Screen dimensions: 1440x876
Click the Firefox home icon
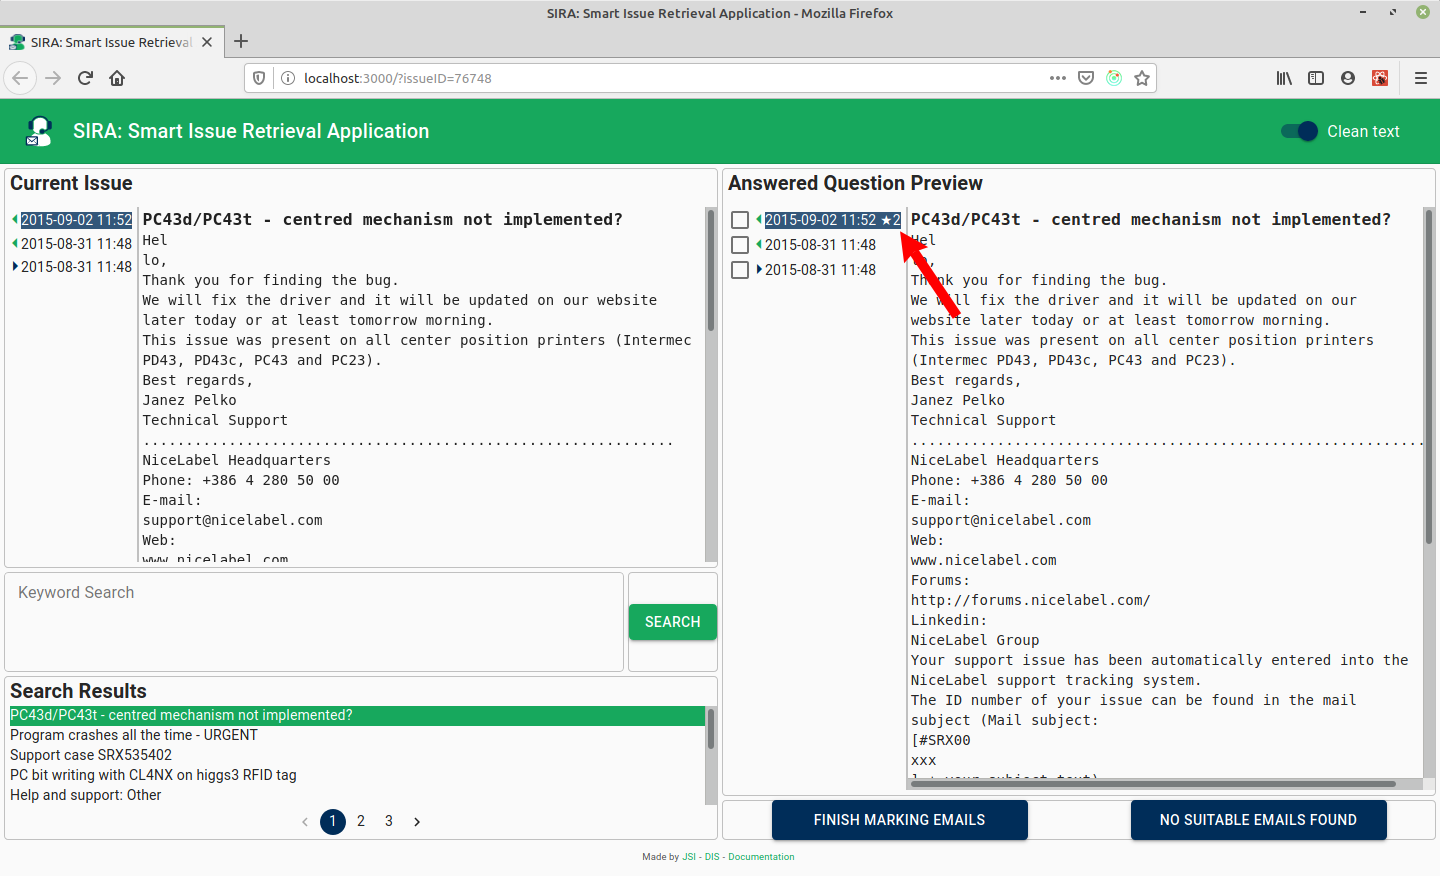click(x=117, y=78)
